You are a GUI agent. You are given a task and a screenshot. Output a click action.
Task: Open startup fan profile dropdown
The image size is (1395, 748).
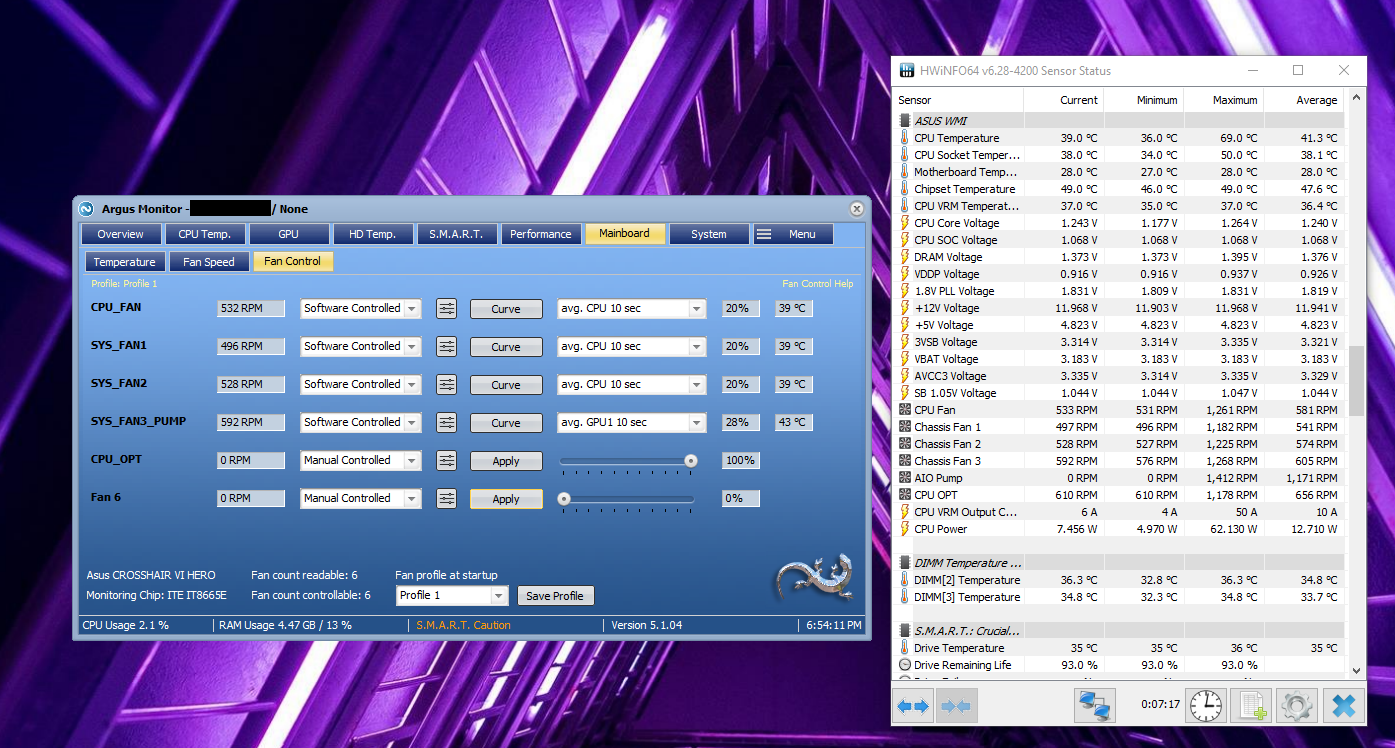tap(452, 596)
